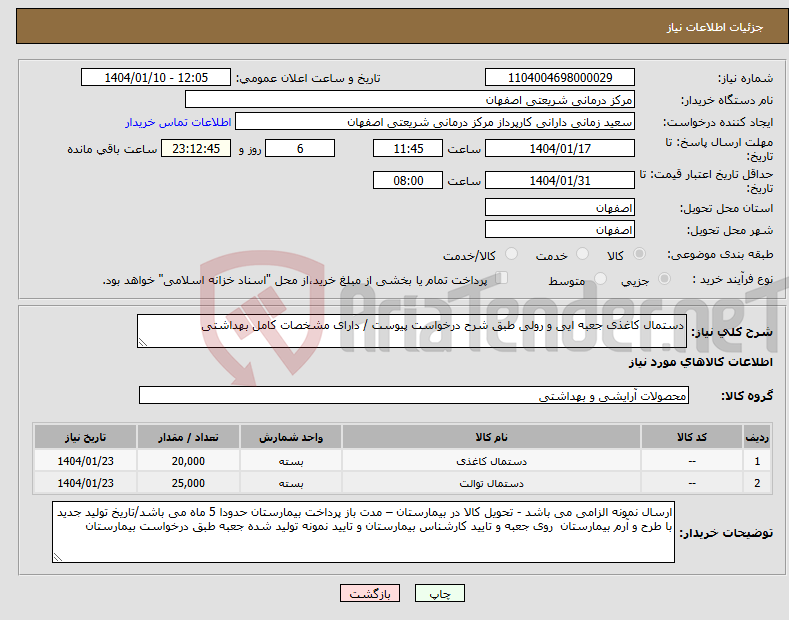Select the کالا/خدمت radio button
Screen dimensions: 789x620
pyautogui.click(x=511, y=254)
